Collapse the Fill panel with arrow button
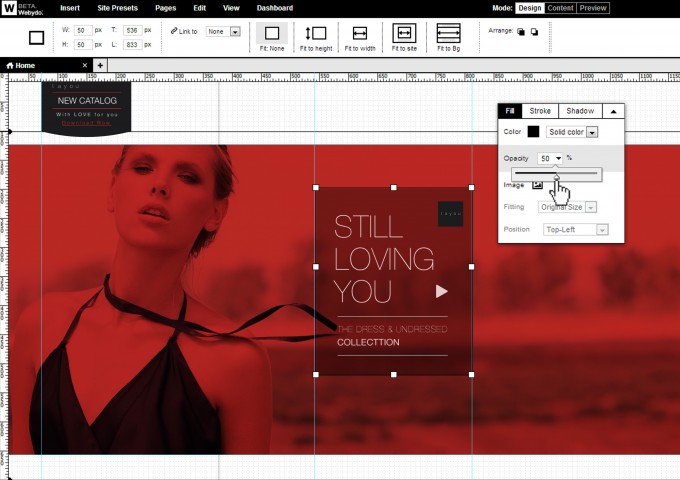Image resolution: width=680 pixels, height=480 pixels. (613, 111)
